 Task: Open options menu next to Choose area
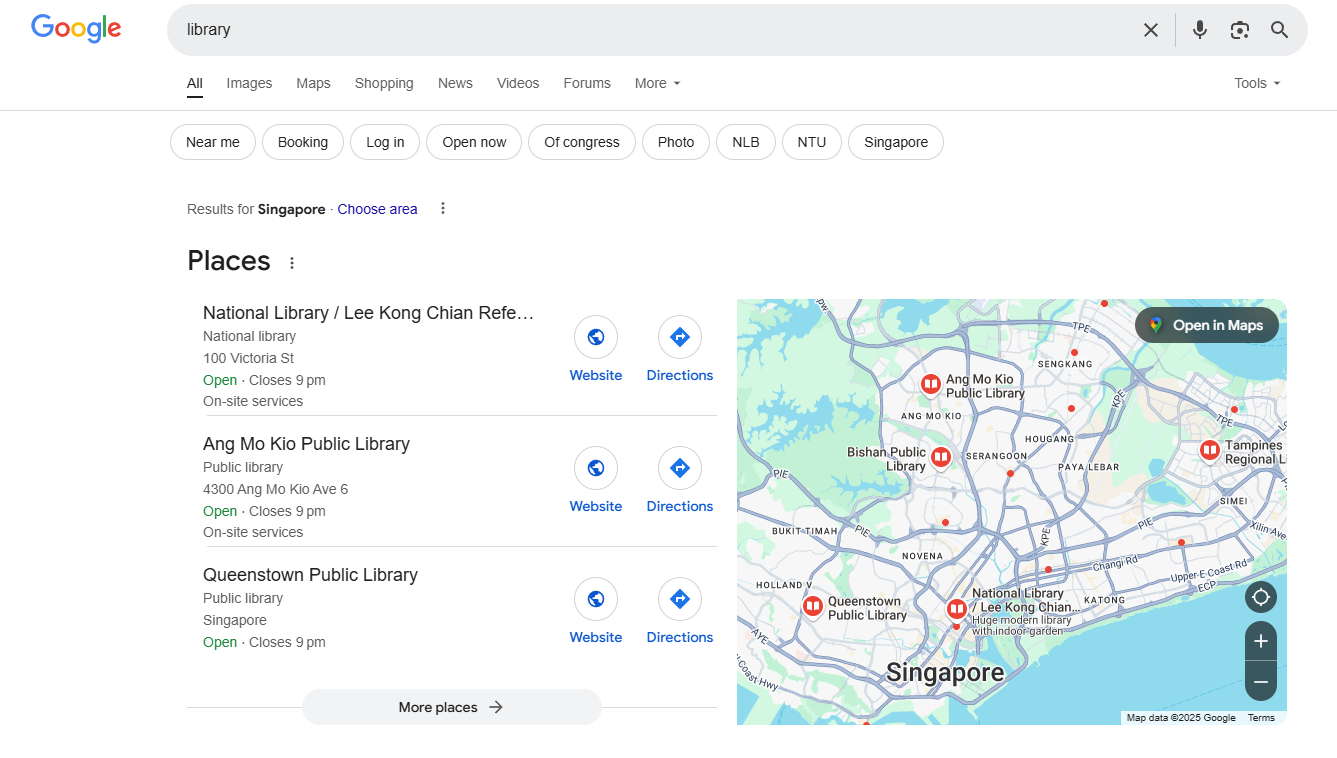(x=443, y=209)
